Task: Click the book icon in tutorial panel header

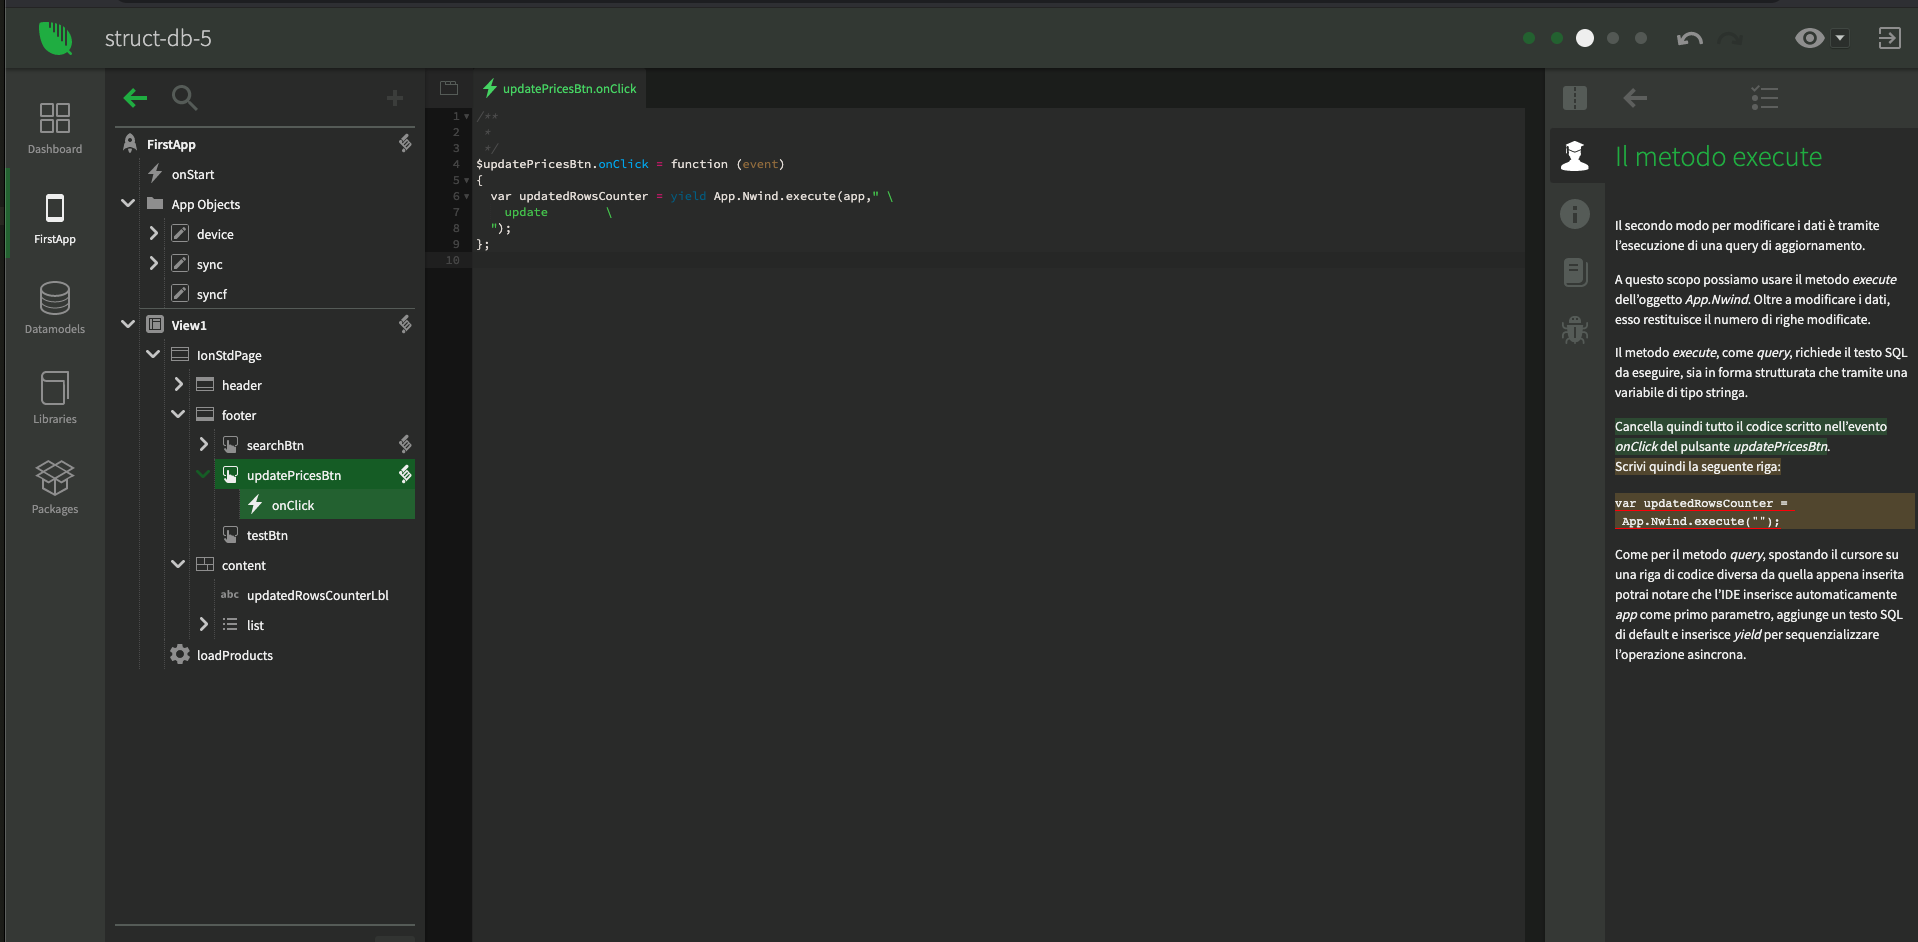Action: [1575, 97]
